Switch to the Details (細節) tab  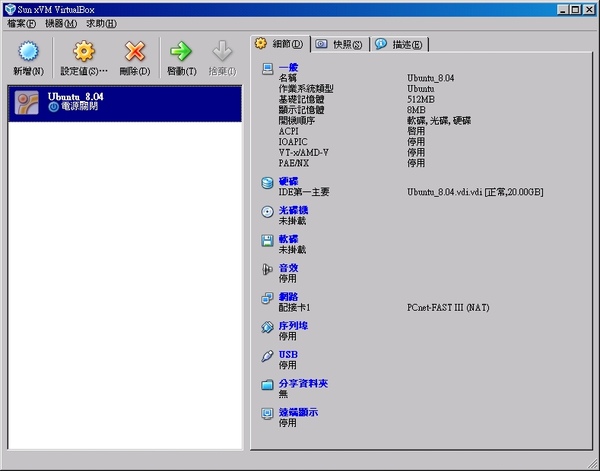point(280,44)
